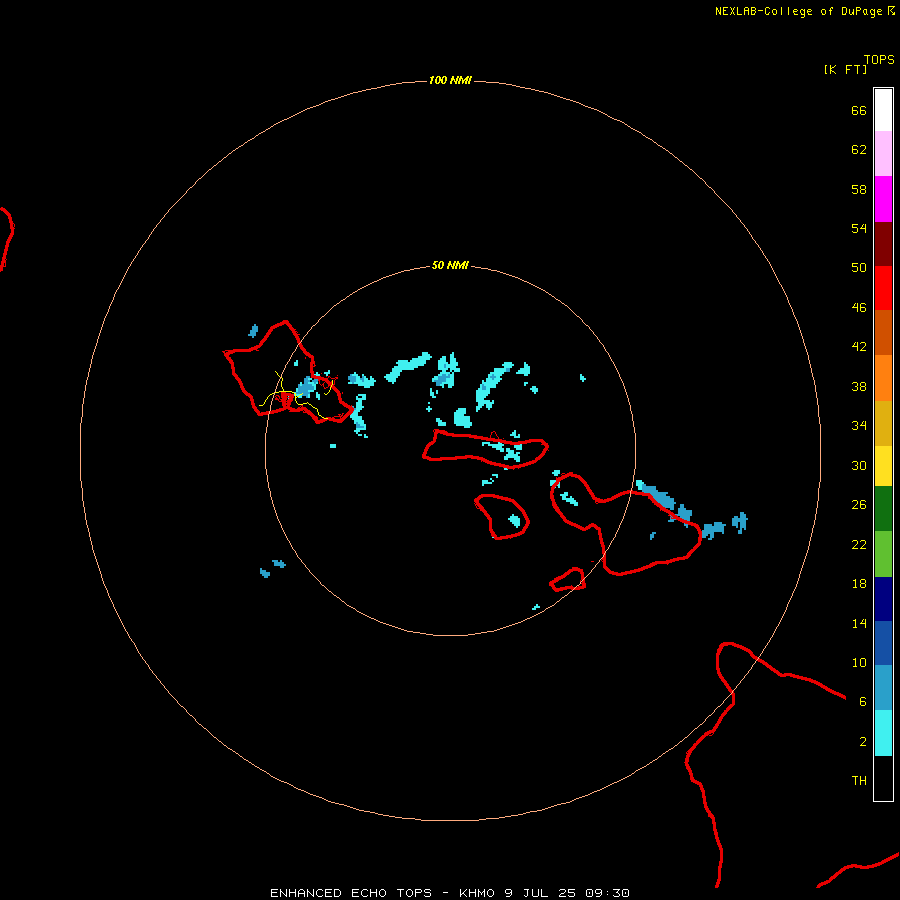Click the medium blue 14 kft legend swatch
The height and width of the screenshot is (900, 900).
(883, 643)
